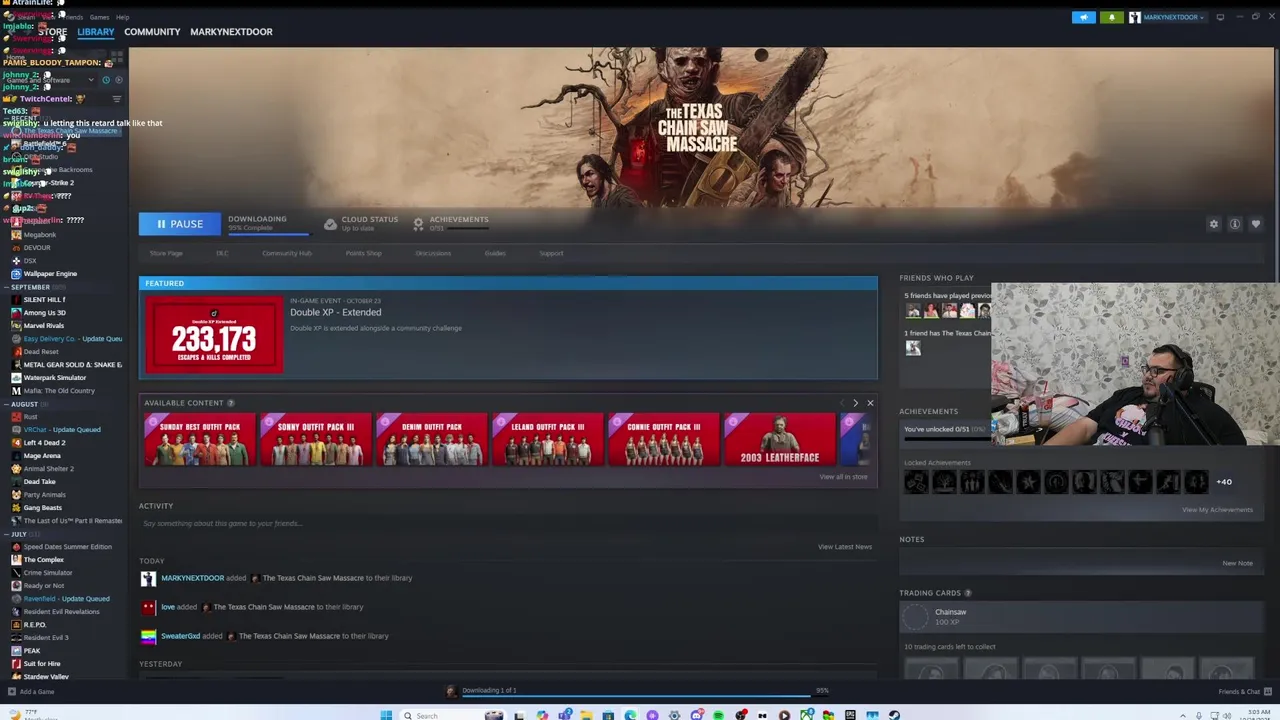Image resolution: width=1280 pixels, height=720 pixels.
Task: Open the Community Hub link
Action: (287, 253)
